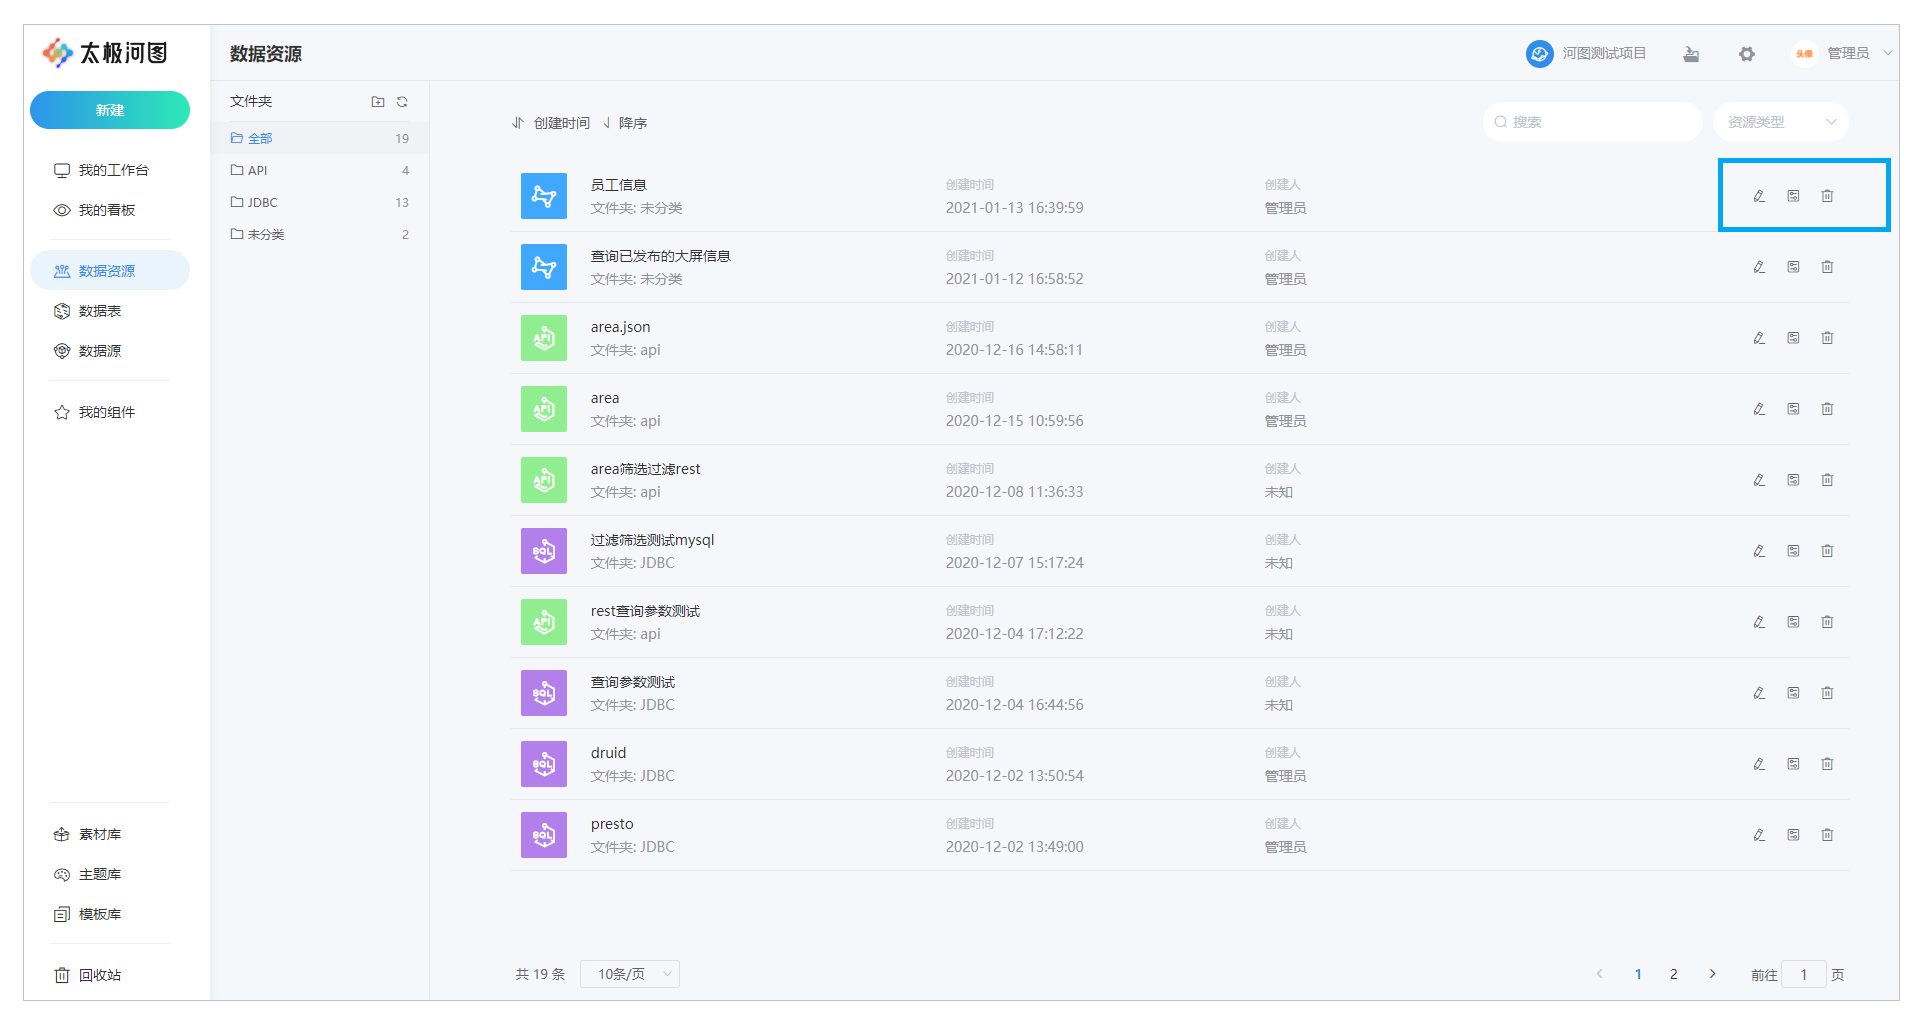The height and width of the screenshot is (1025, 1925).
Task: Click the save icon for area筛选过滤rest
Action: [x=1793, y=480]
